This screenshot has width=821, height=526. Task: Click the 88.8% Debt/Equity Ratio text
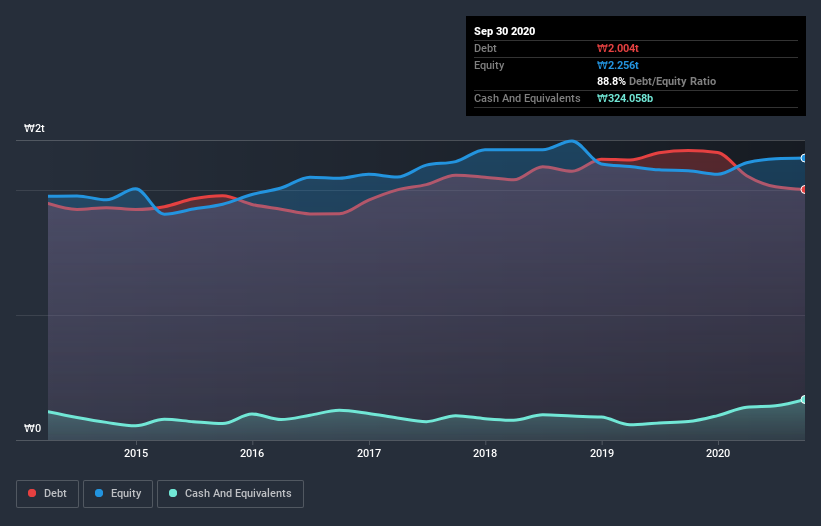657,81
